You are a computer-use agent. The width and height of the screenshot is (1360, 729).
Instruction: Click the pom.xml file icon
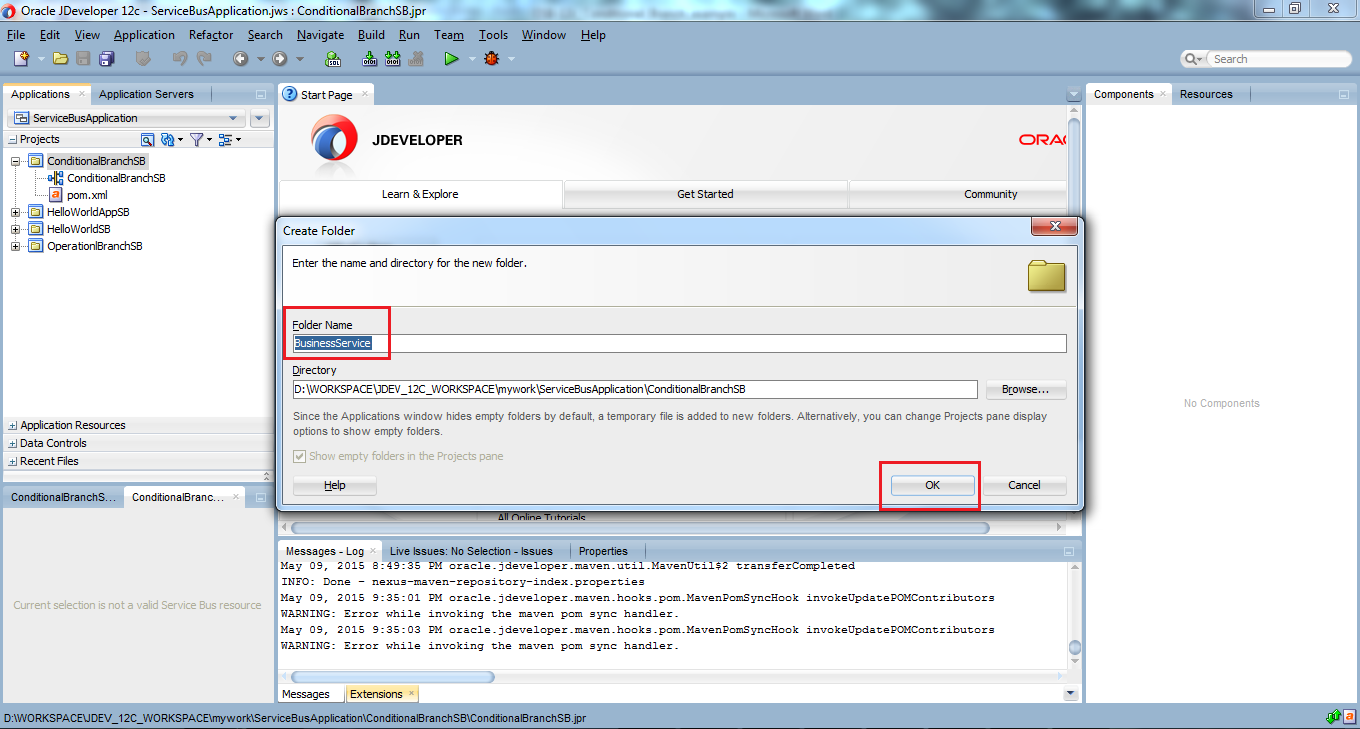tap(56, 195)
